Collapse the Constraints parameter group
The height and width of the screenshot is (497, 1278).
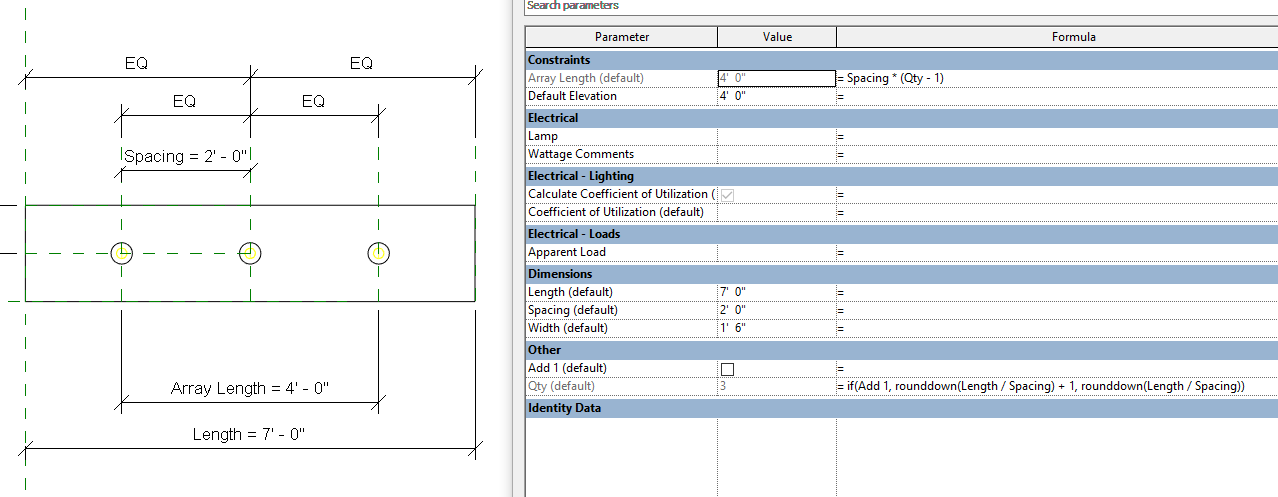click(559, 60)
